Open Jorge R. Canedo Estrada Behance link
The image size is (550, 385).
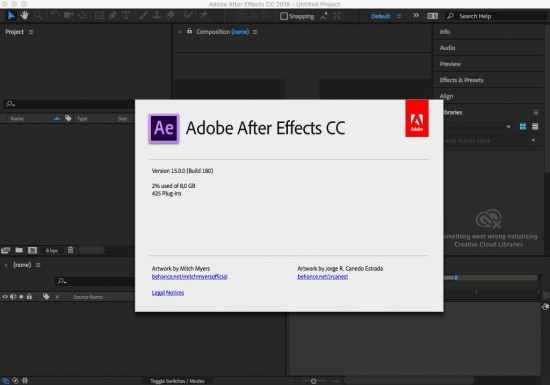[x=323, y=277]
